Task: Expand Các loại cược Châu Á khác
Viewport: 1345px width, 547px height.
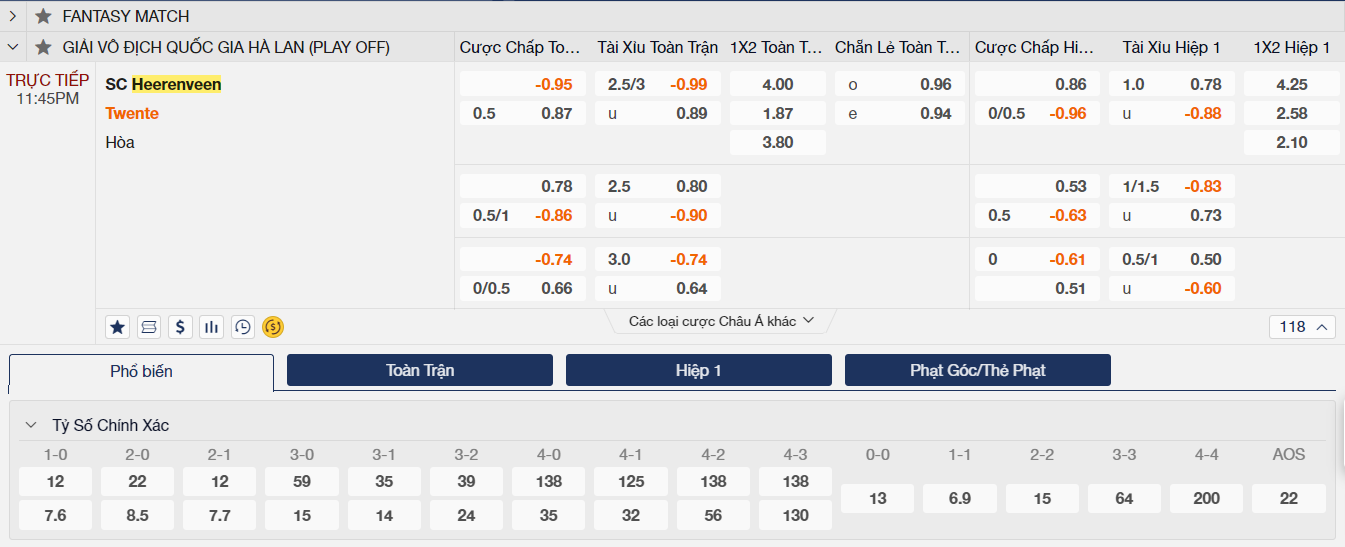Action: [721, 321]
